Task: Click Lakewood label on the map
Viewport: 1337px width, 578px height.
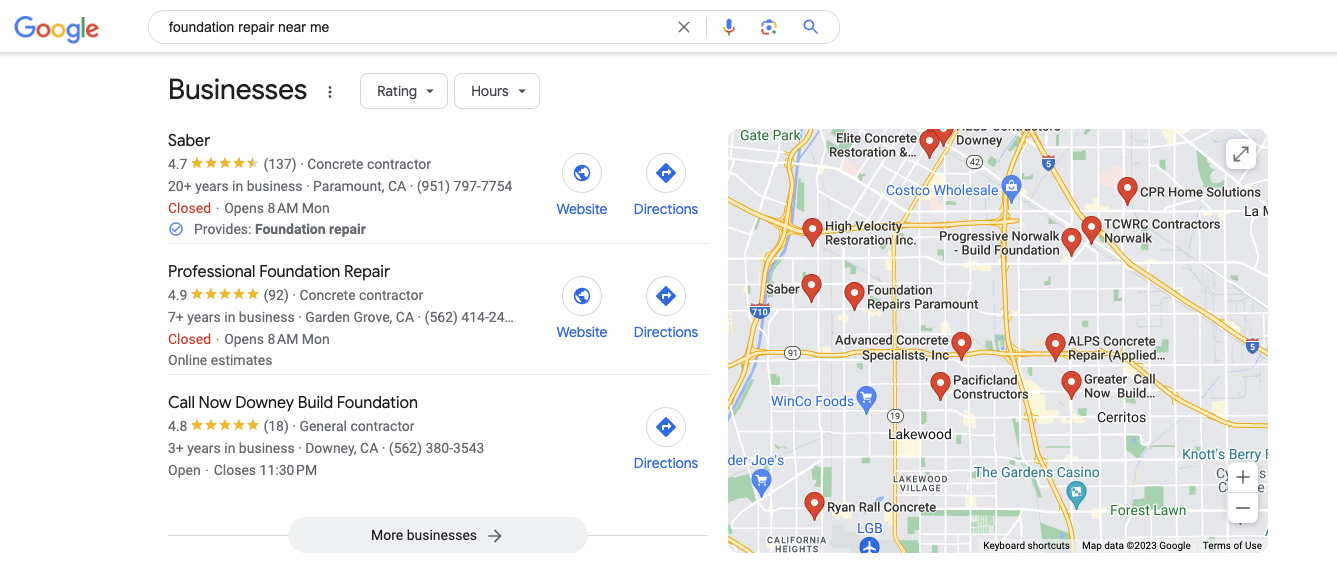Action: click(x=920, y=434)
